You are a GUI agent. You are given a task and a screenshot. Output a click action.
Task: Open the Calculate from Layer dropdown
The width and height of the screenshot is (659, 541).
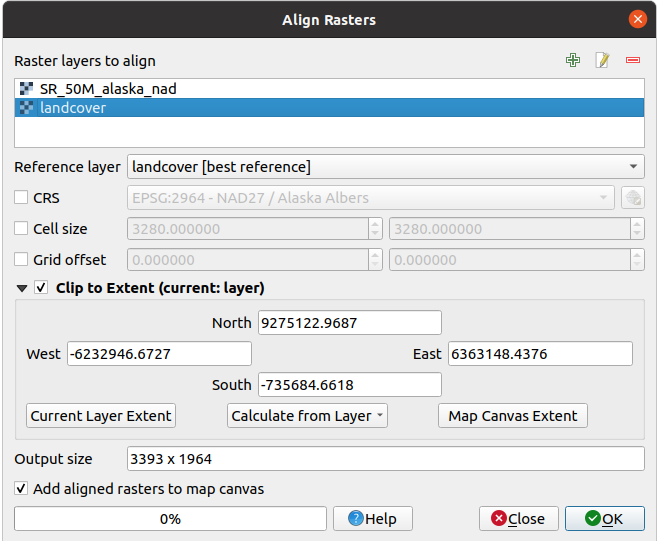308,416
